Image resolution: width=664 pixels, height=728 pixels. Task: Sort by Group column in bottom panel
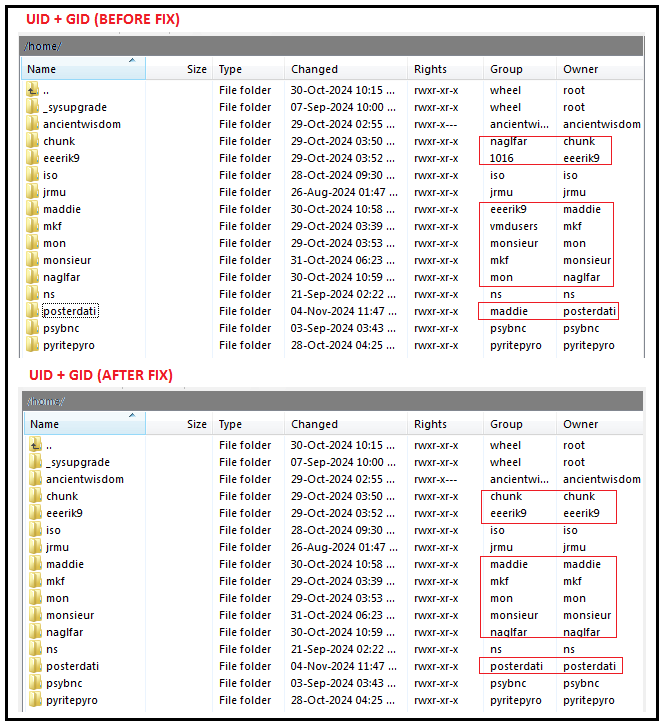(x=506, y=424)
